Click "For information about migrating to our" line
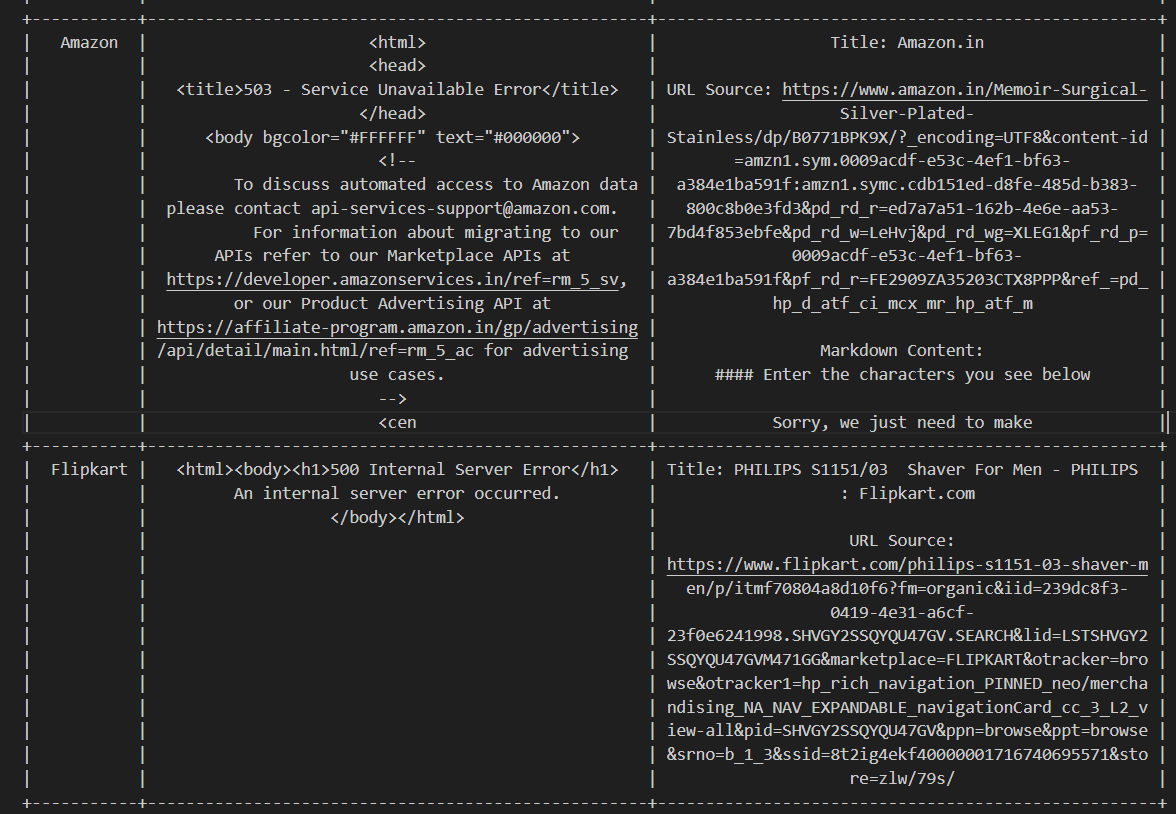The width and height of the screenshot is (1176, 814). [436, 233]
